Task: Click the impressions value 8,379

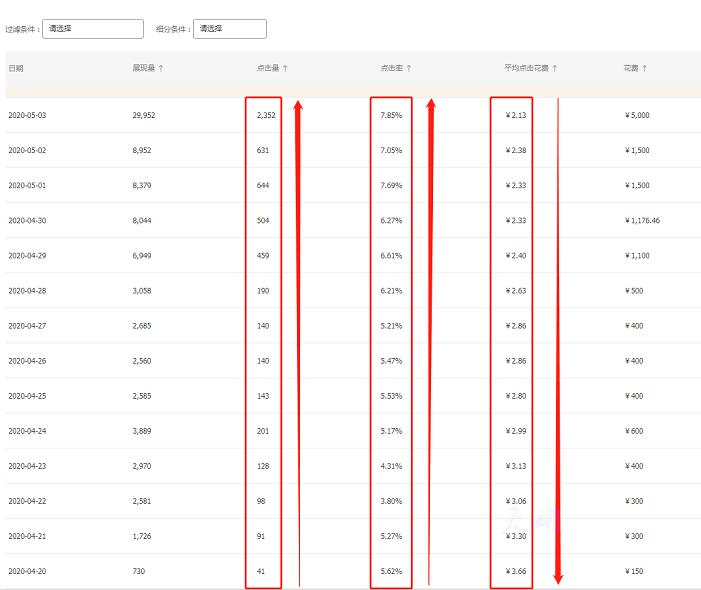Action: (x=142, y=185)
